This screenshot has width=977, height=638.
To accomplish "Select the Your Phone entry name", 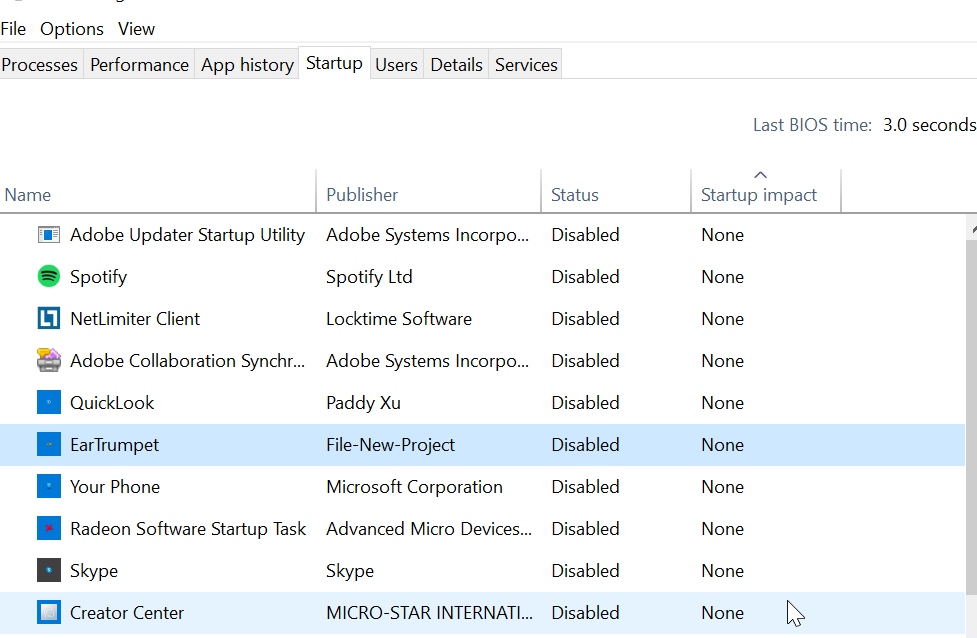I will pos(115,487).
